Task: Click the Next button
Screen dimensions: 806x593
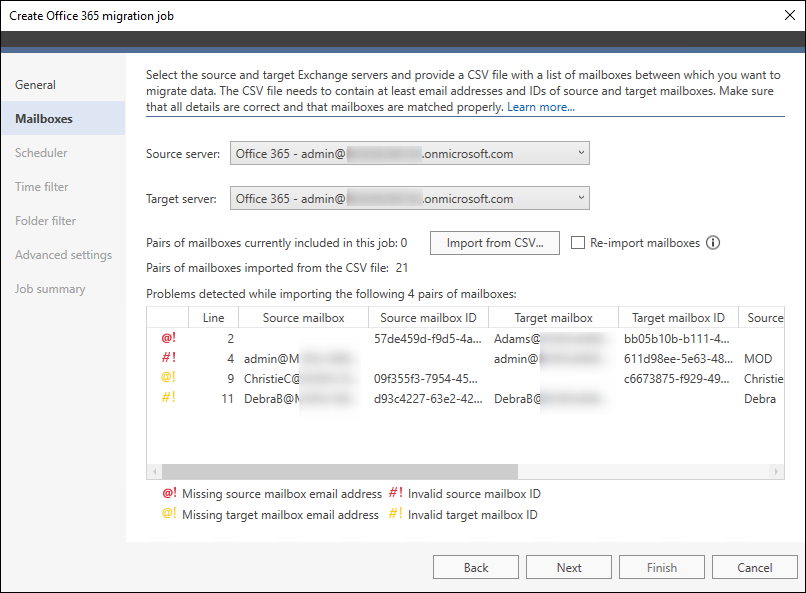Action: [x=569, y=567]
